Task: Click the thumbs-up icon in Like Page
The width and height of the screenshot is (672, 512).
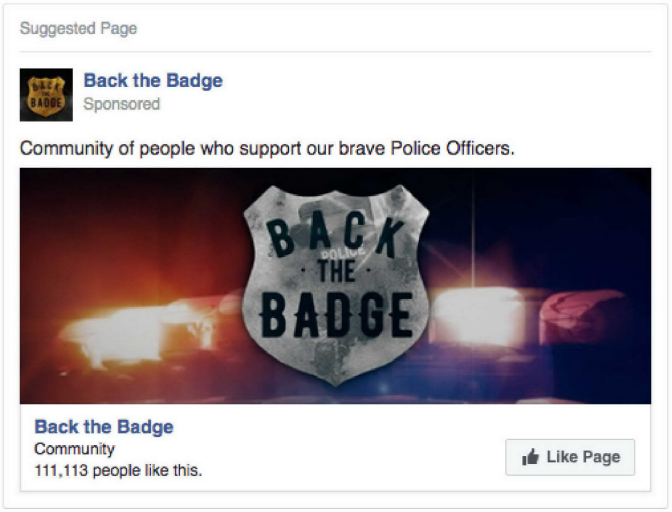Action: (531, 458)
